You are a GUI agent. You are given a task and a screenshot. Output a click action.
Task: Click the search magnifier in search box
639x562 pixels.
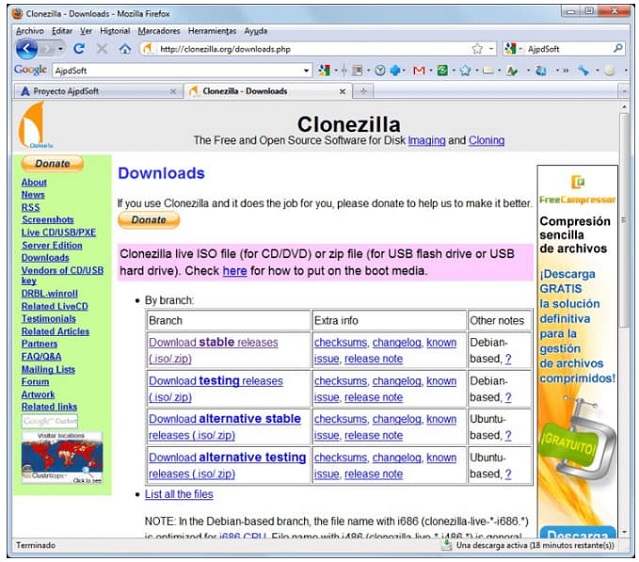point(617,48)
